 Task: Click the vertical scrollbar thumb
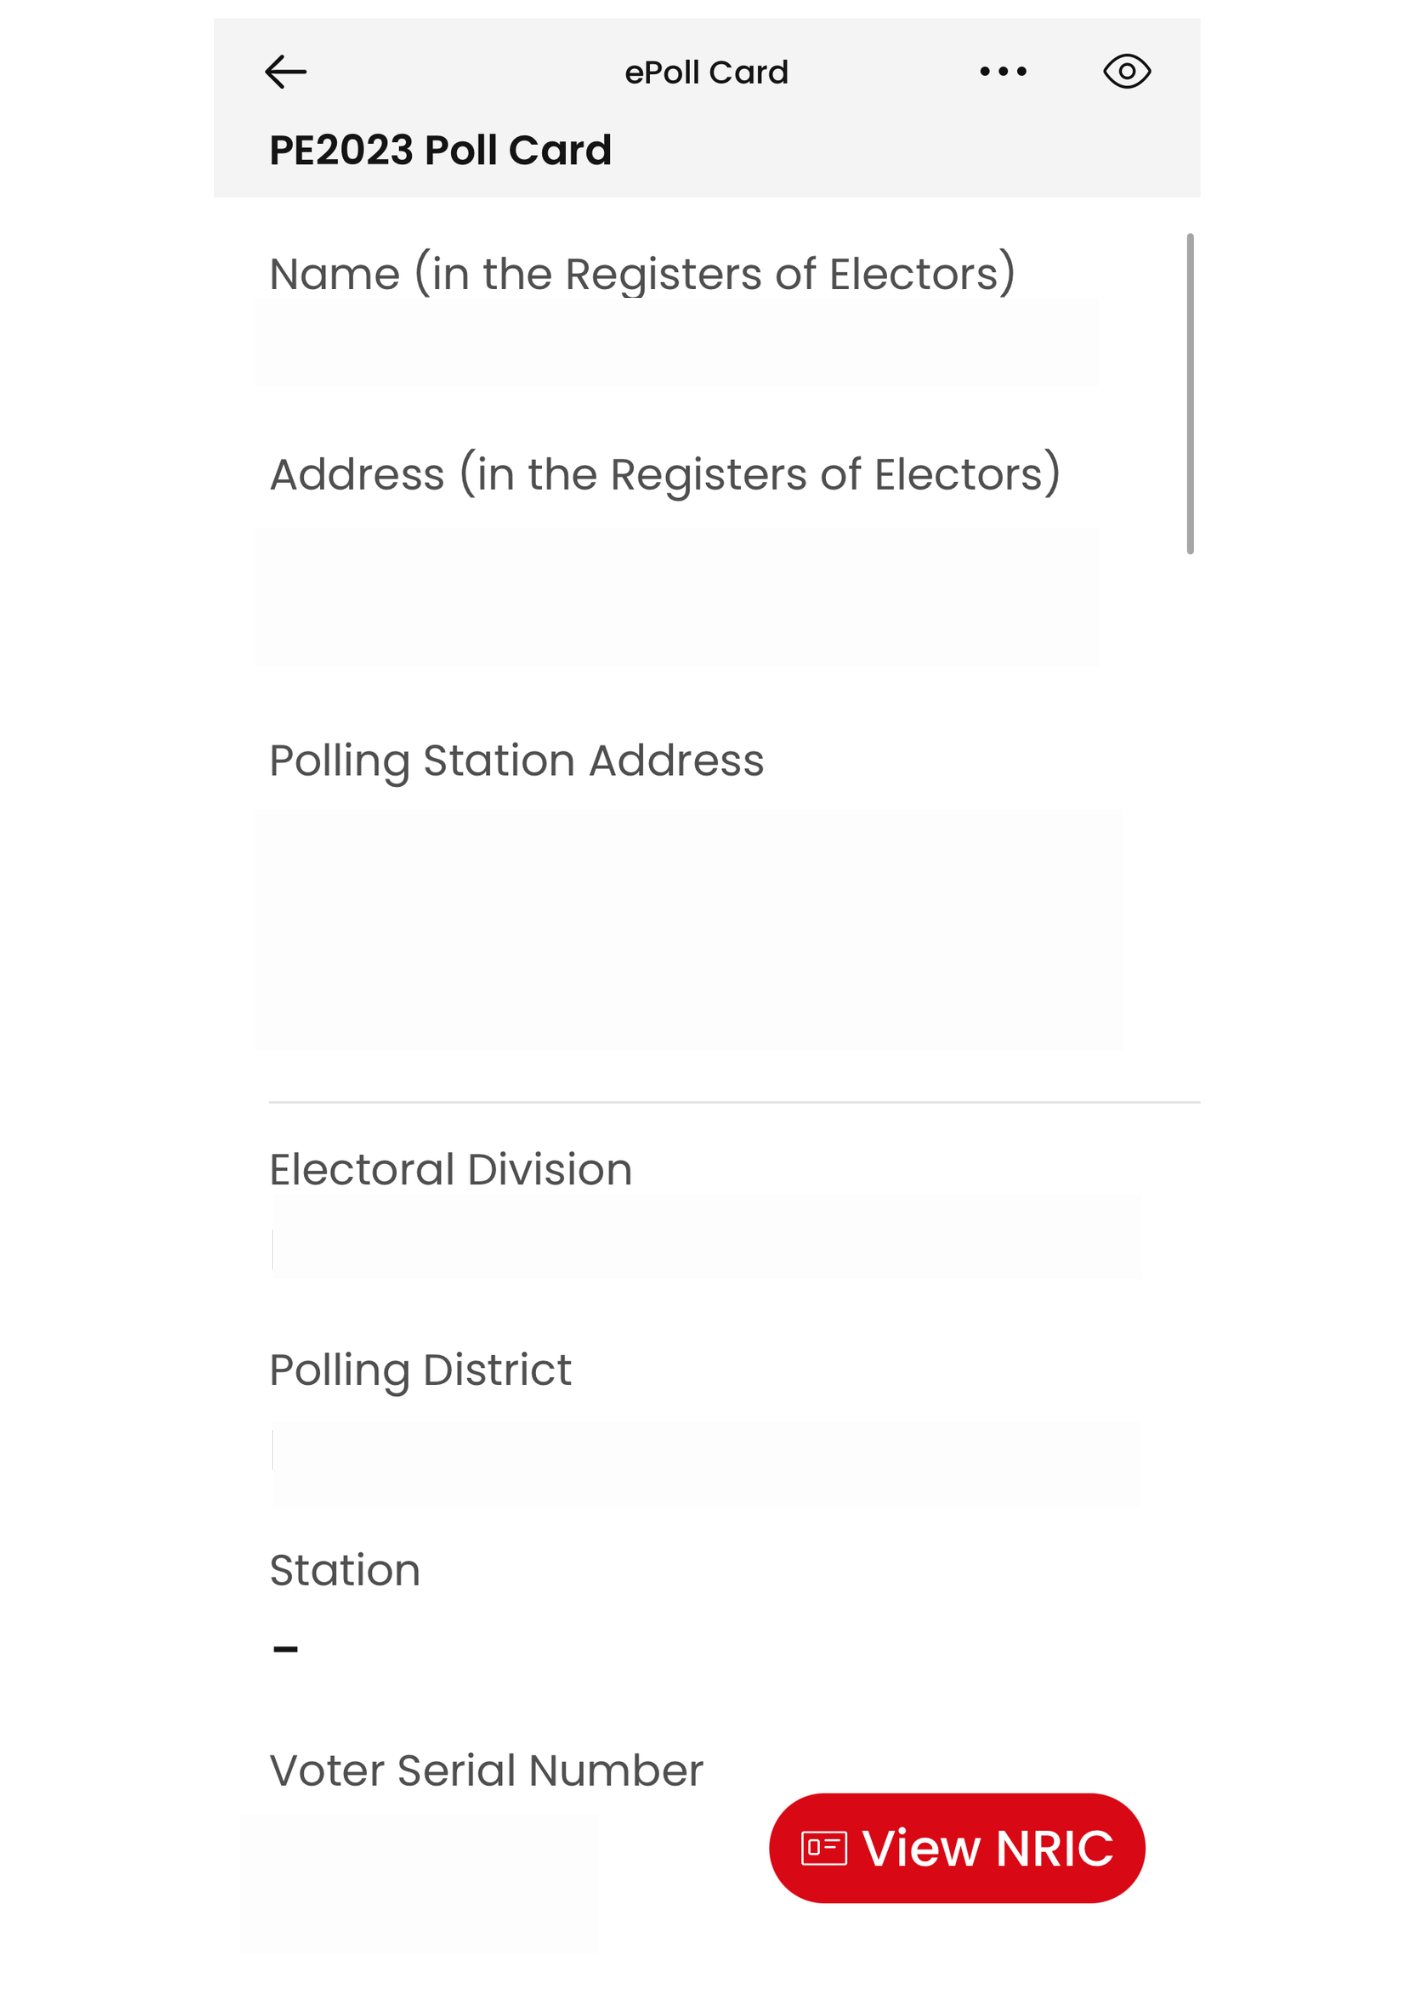(1190, 393)
